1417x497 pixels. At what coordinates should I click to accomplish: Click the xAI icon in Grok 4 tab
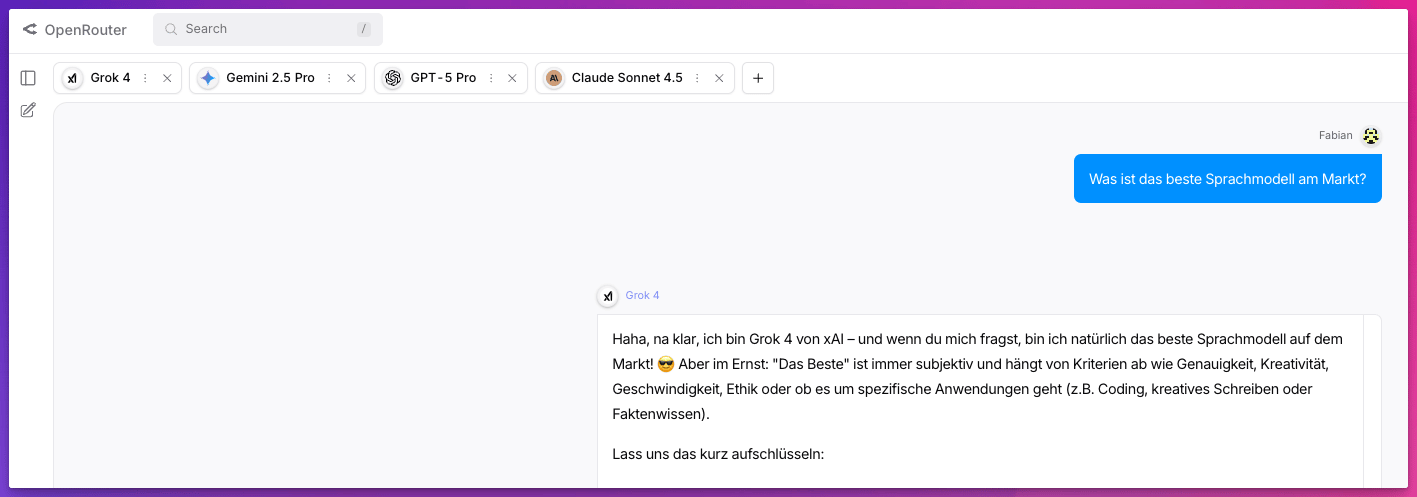[72, 78]
